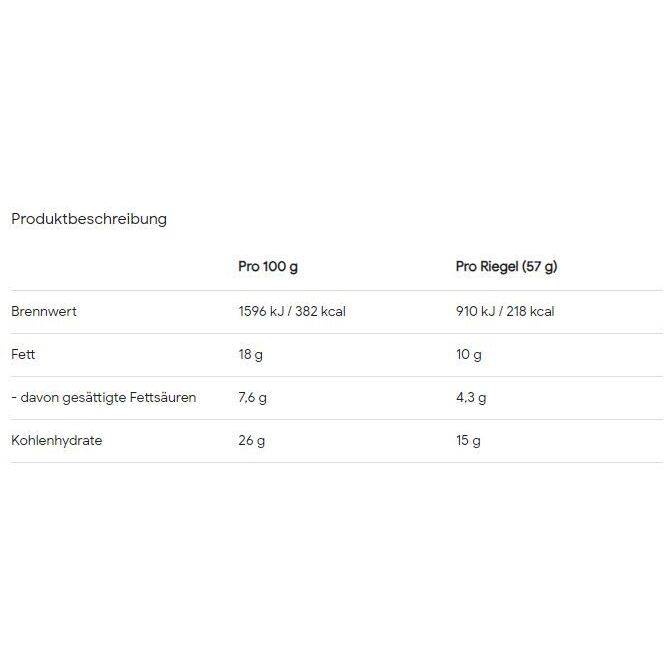Select the 15 g carbohydrate value

pos(468,440)
